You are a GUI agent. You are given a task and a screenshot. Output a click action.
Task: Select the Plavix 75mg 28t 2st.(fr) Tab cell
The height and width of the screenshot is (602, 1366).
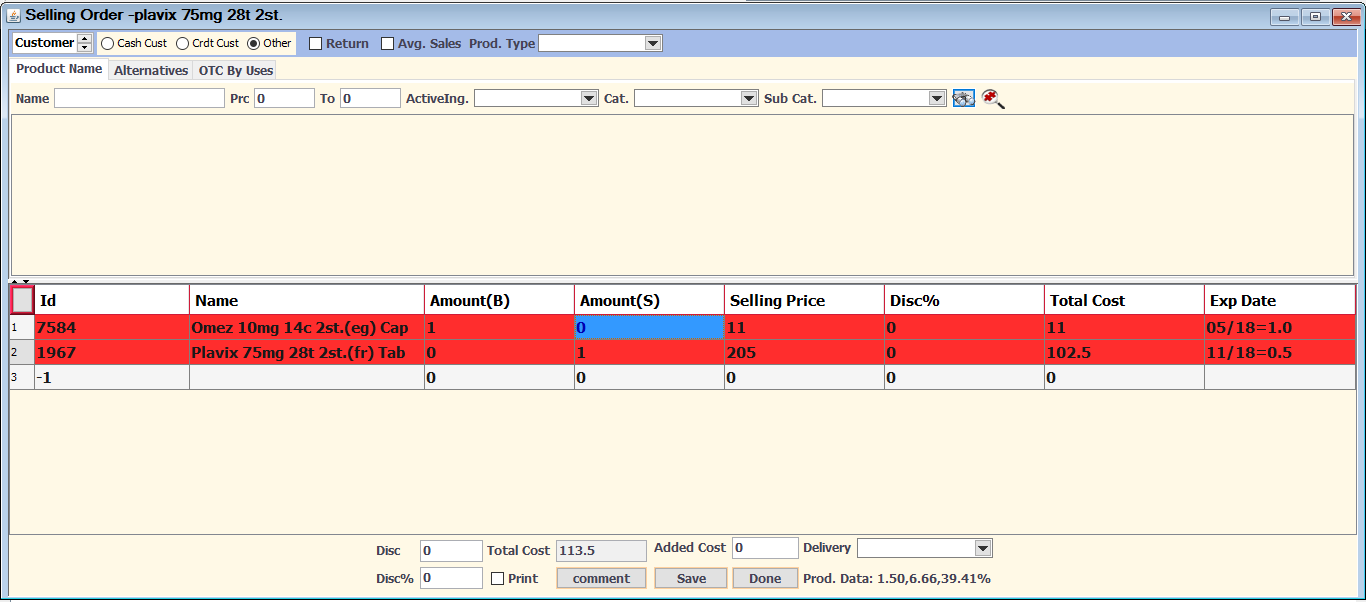point(307,352)
